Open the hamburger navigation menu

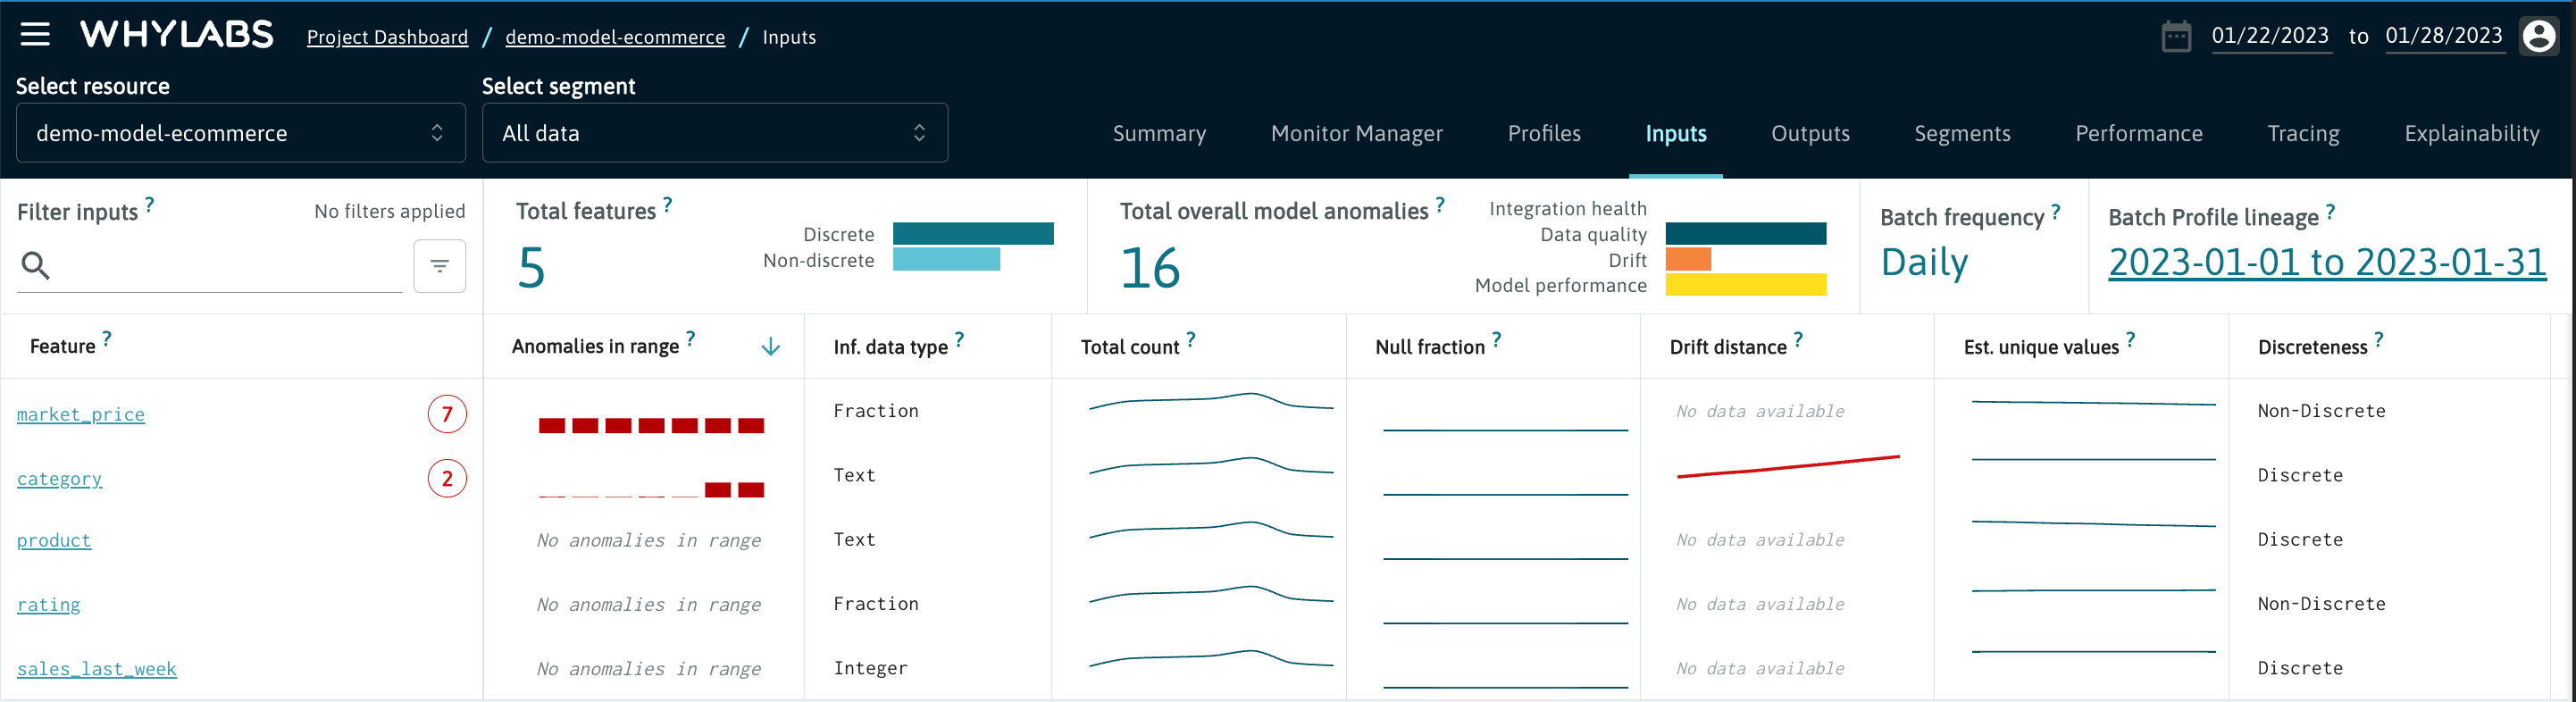35,35
